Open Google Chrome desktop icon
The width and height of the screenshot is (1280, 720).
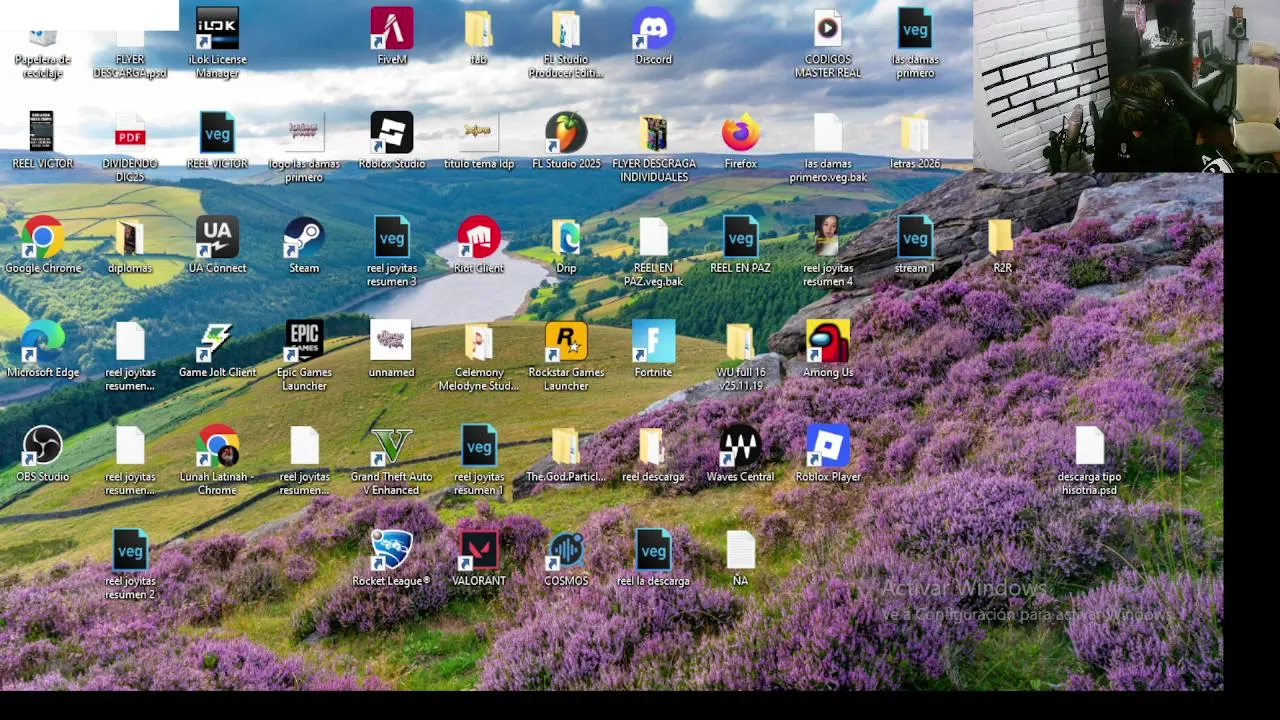tap(43, 238)
